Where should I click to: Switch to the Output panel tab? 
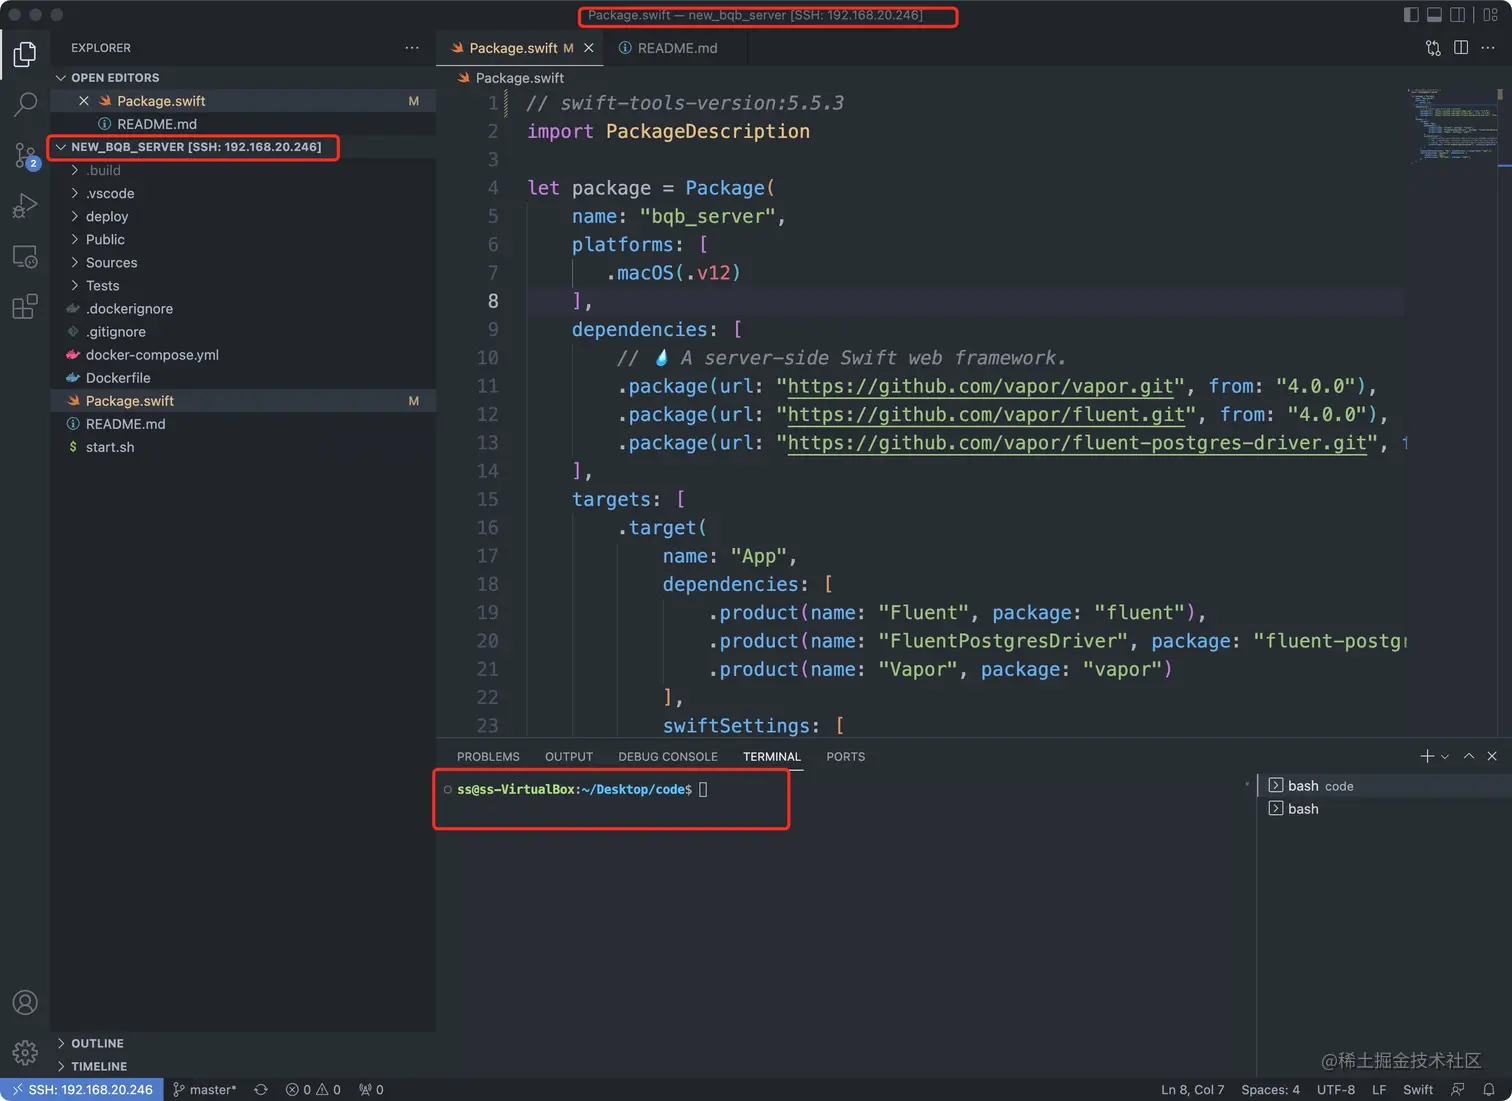pyautogui.click(x=569, y=757)
